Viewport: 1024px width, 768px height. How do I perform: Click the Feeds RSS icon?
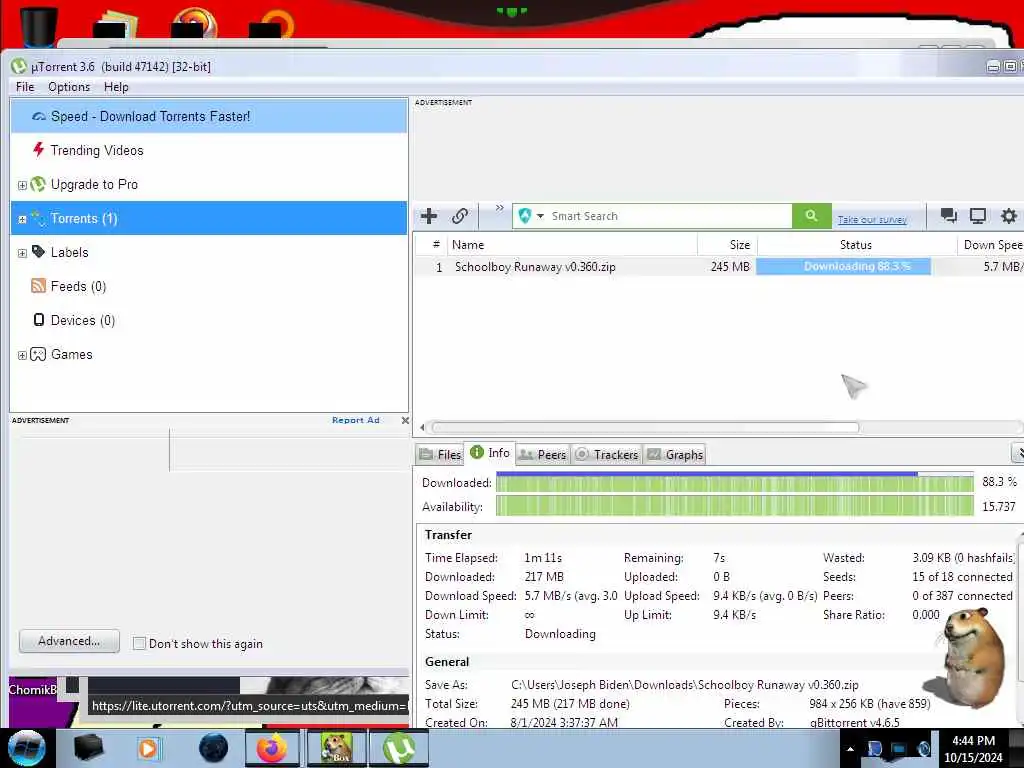click(39, 286)
